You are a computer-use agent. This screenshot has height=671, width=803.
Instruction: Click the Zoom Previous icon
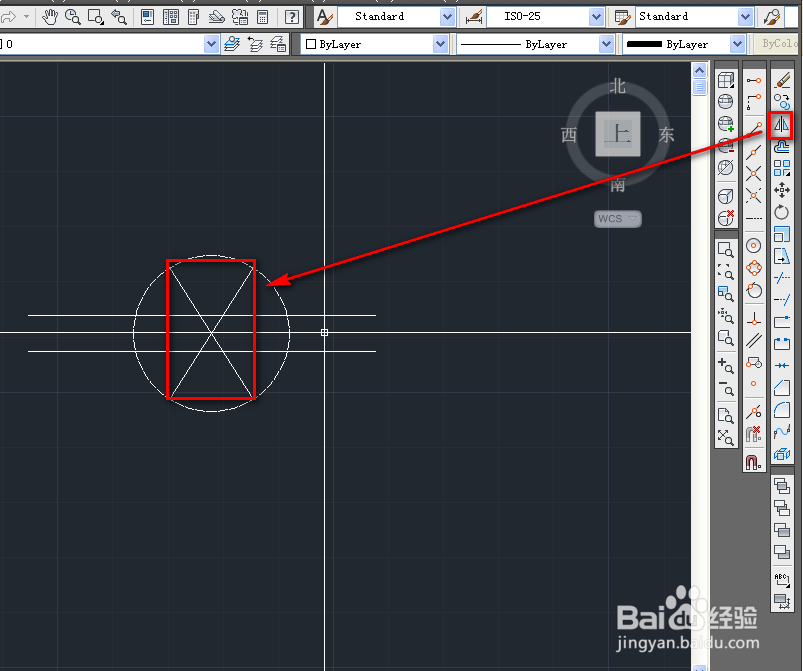[x=119, y=17]
